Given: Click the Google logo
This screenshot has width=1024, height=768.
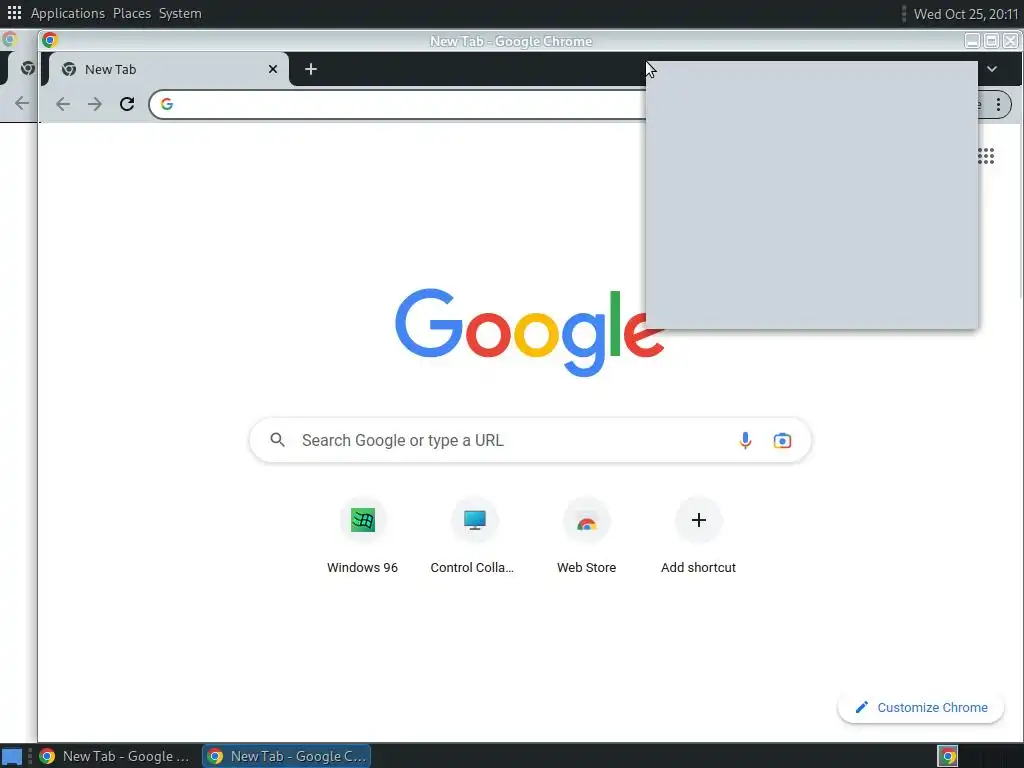Looking at the screenshot, I should pos(530,332).
